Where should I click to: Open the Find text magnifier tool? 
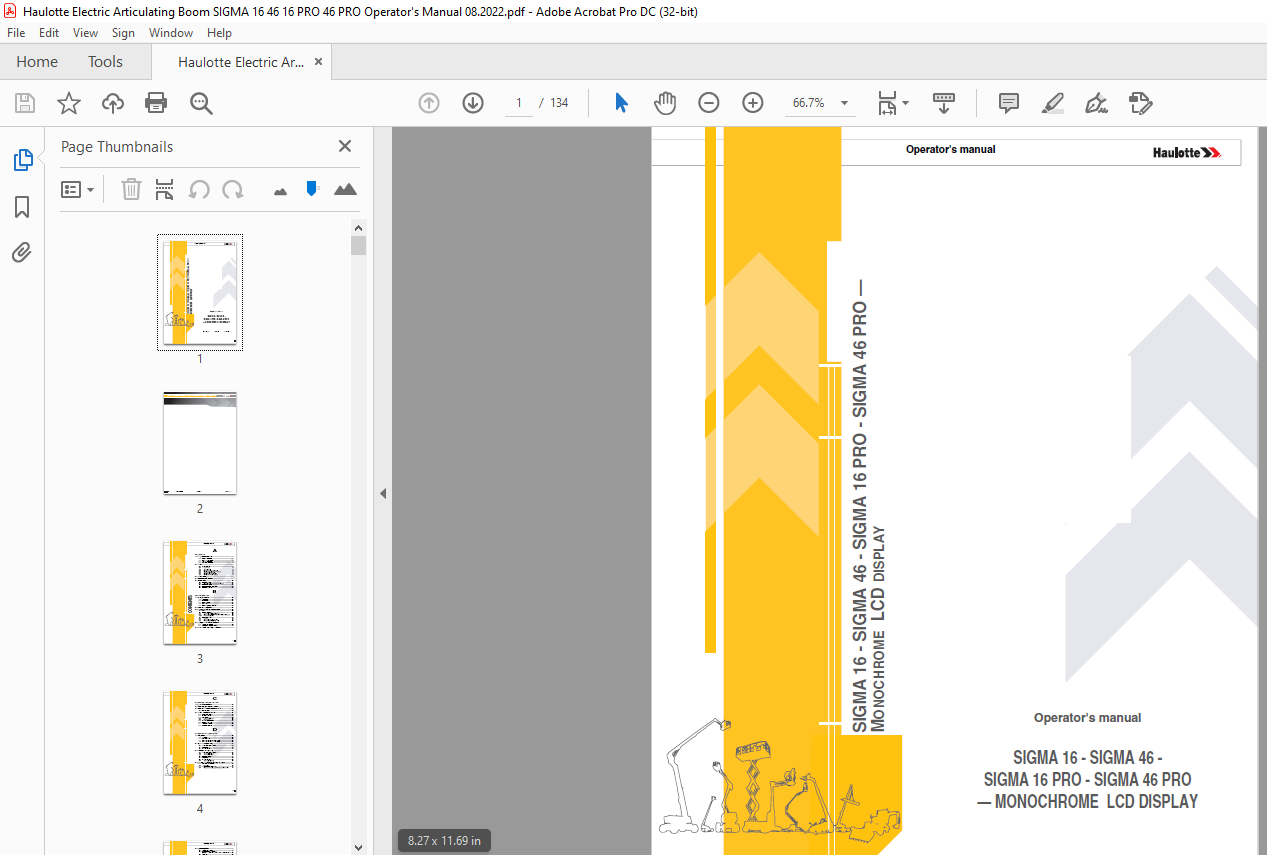(201, 103)
